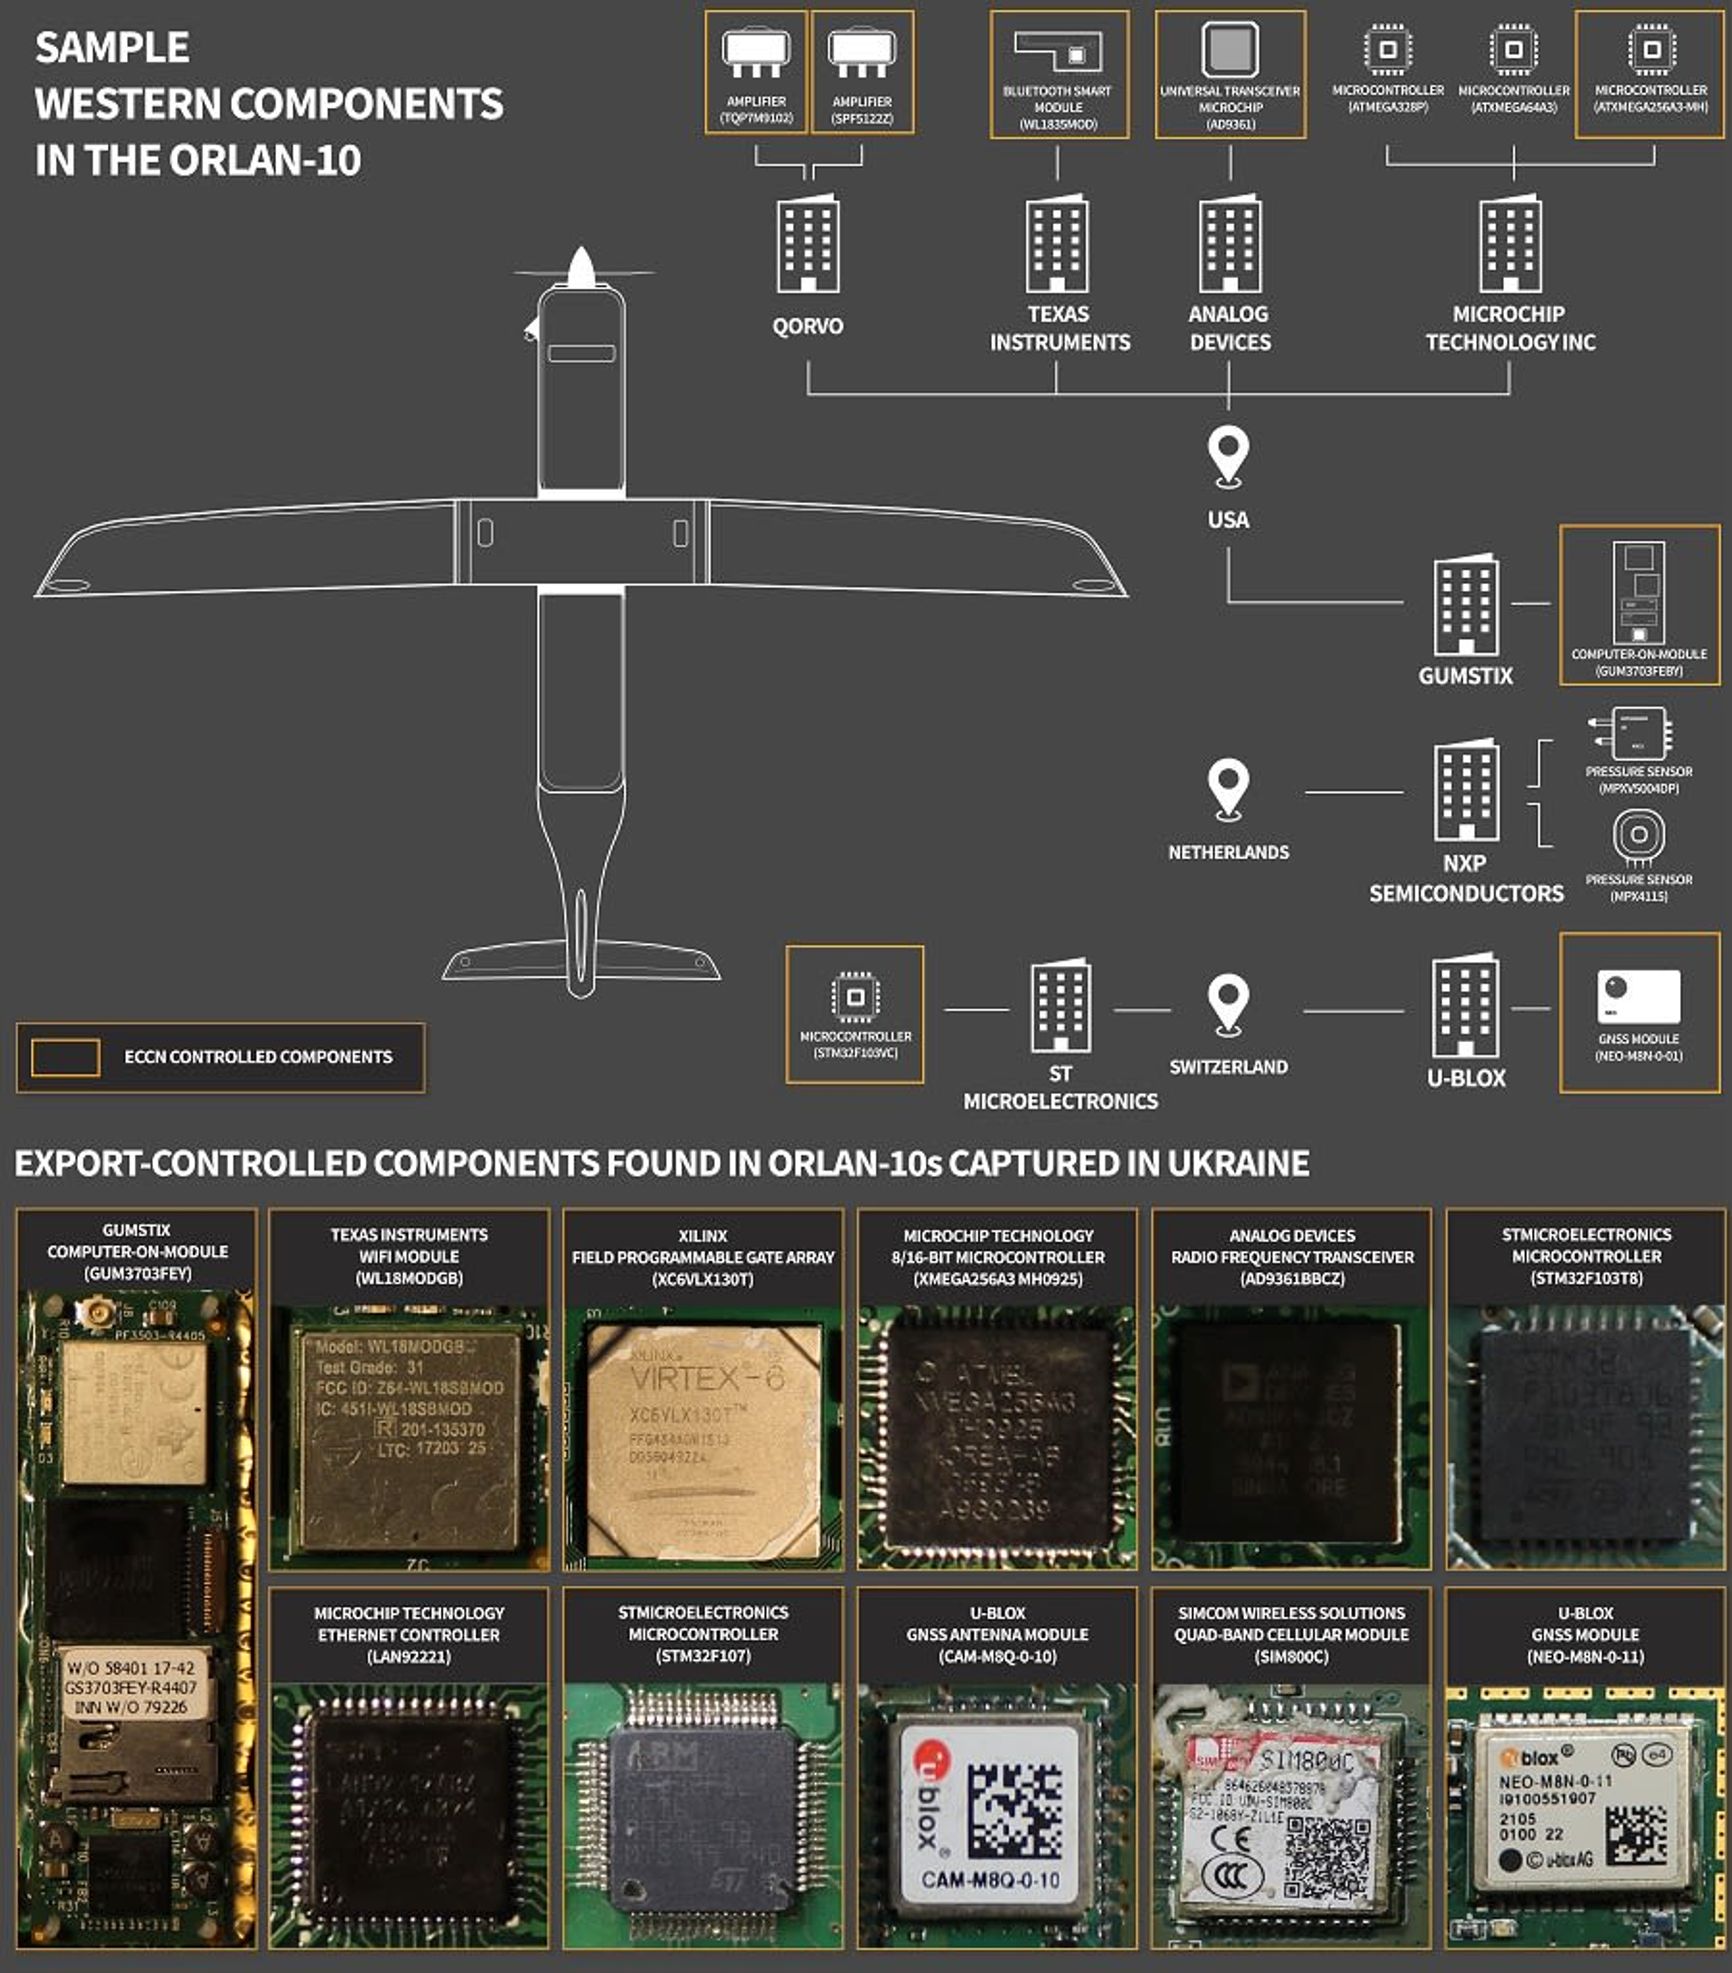Click the Switzerland location pin
This screenshot has height=1973, width=1732.
[1228, 1000]
